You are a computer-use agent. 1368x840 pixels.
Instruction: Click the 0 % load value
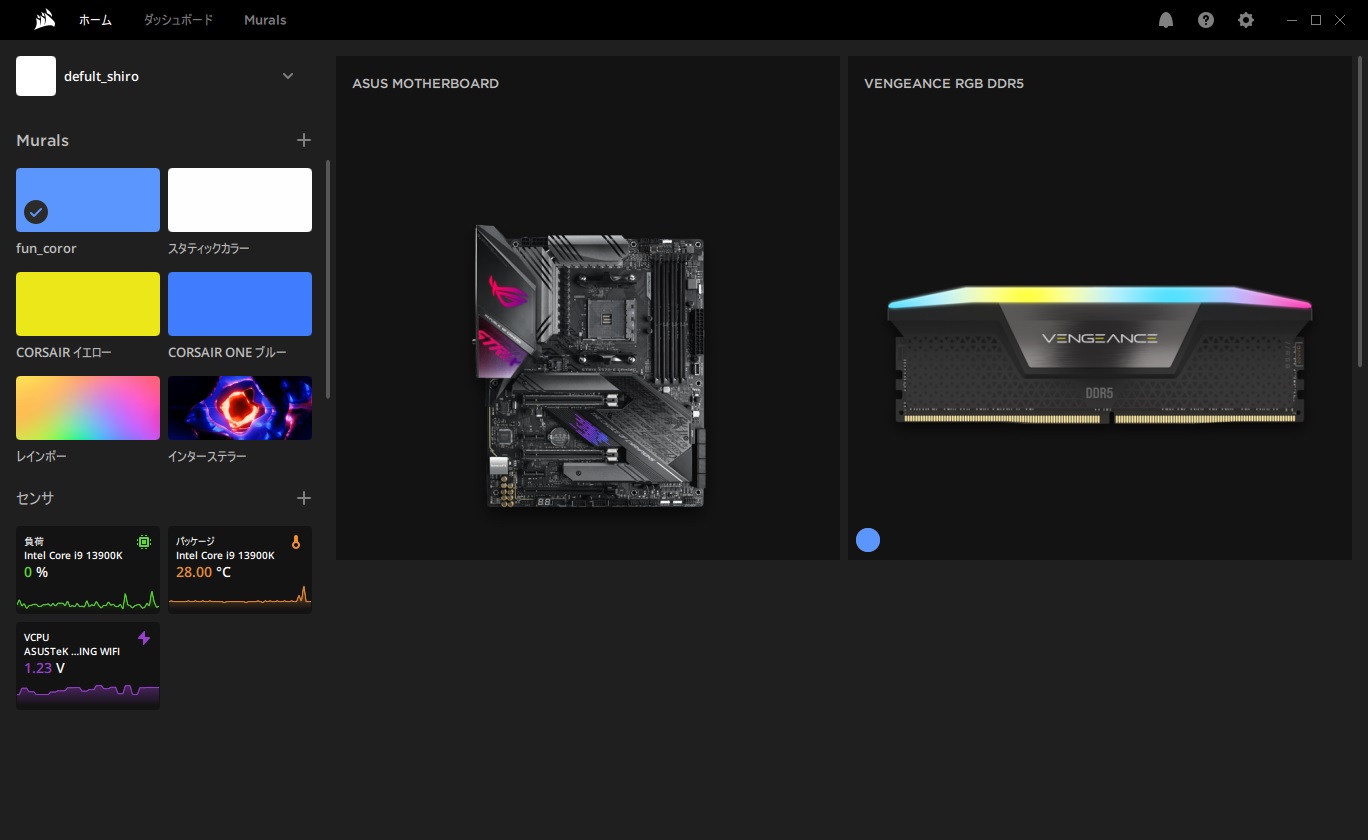36,572
